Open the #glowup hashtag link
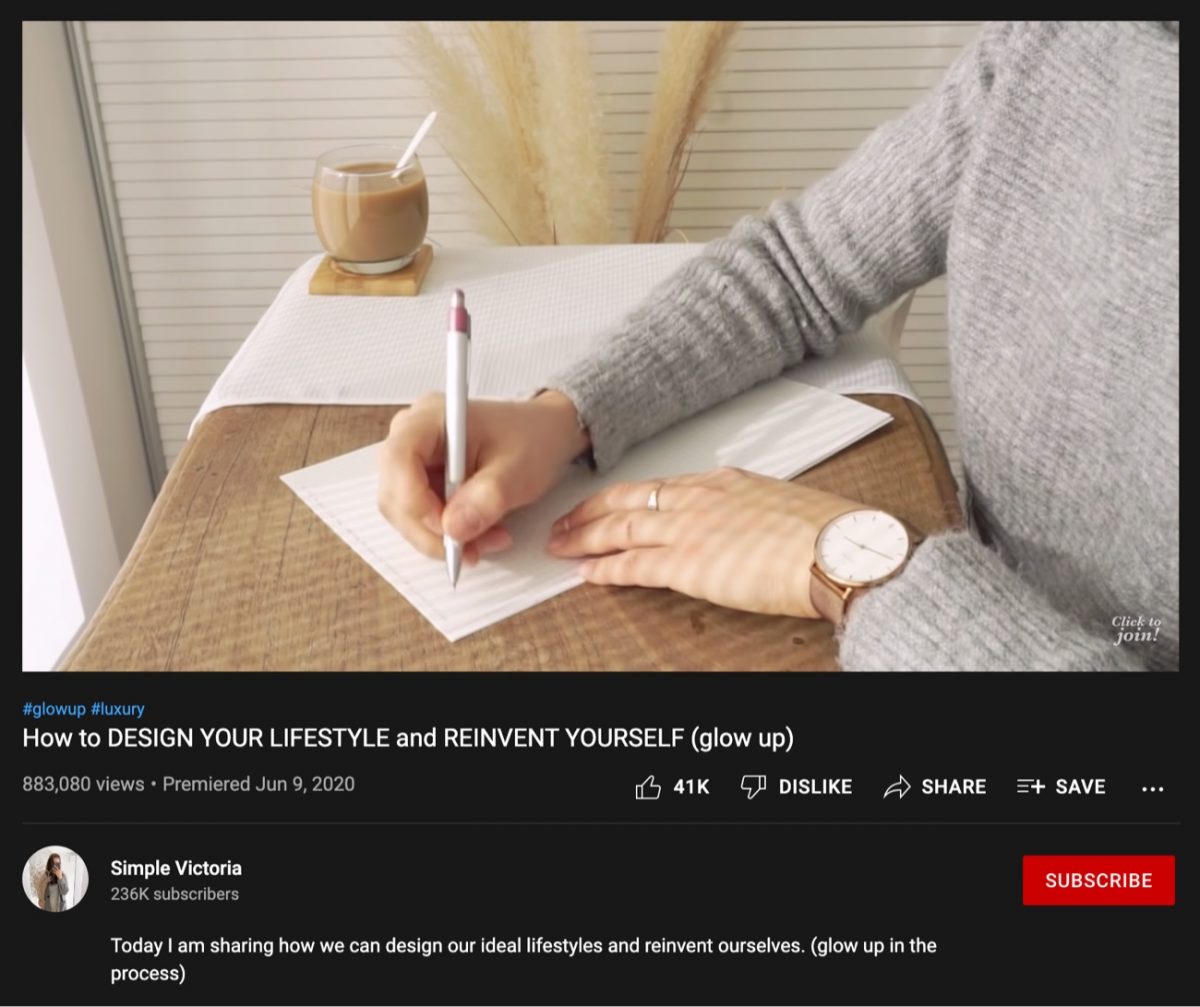The image size is (1200, 1007). pyautogui.click(x=54, y=709)
